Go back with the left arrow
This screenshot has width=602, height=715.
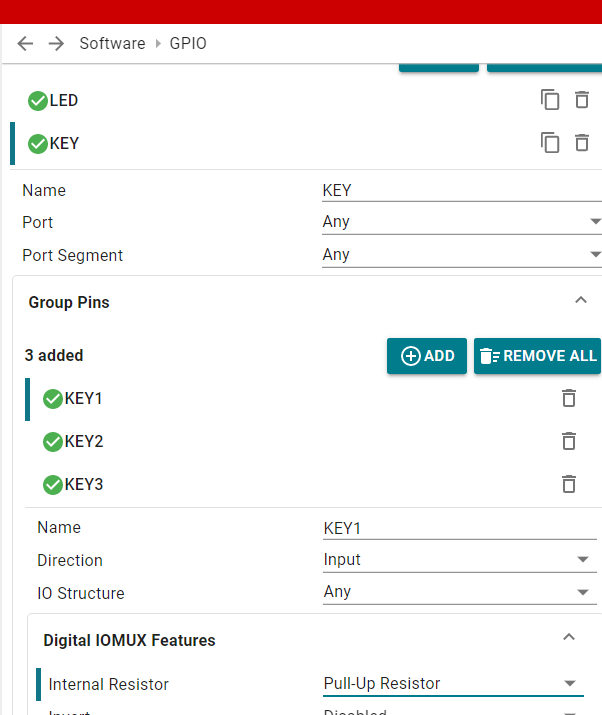[x=25, y=44]
